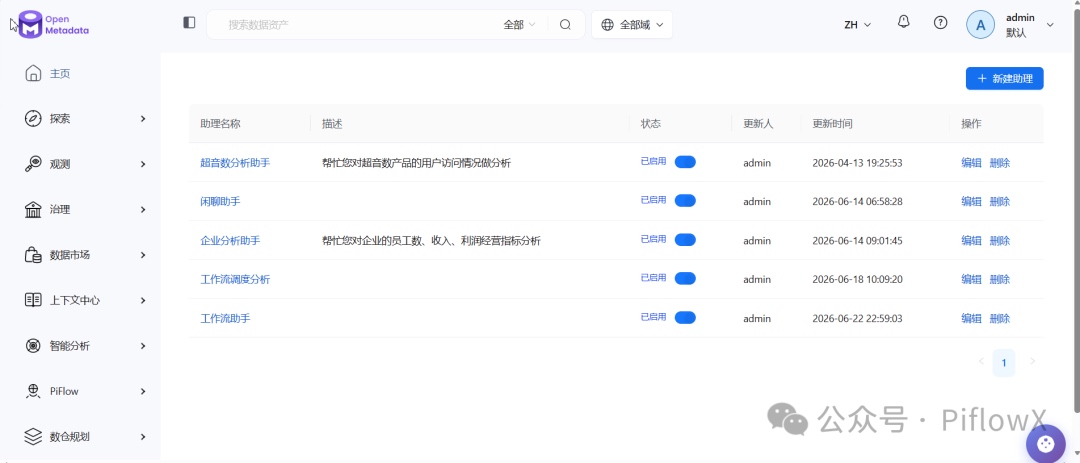Open the floating purple assistant button
The height and width of the screenshot is (463, 1080).
[1046, 444]
